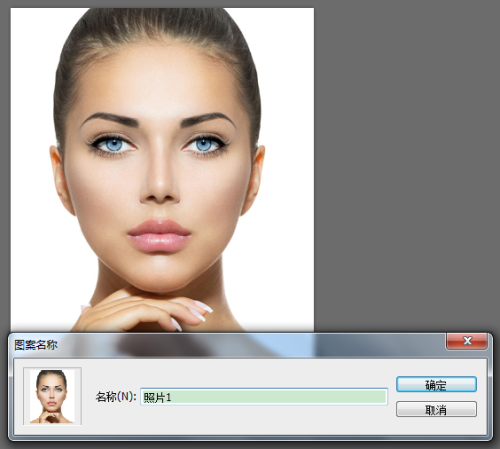Image resolution: width=500 pixels, height=449 pixels.
Task: Select the pattern preview thumbnail in dialog
Action: pyautogui.click(x=52, y=396)
